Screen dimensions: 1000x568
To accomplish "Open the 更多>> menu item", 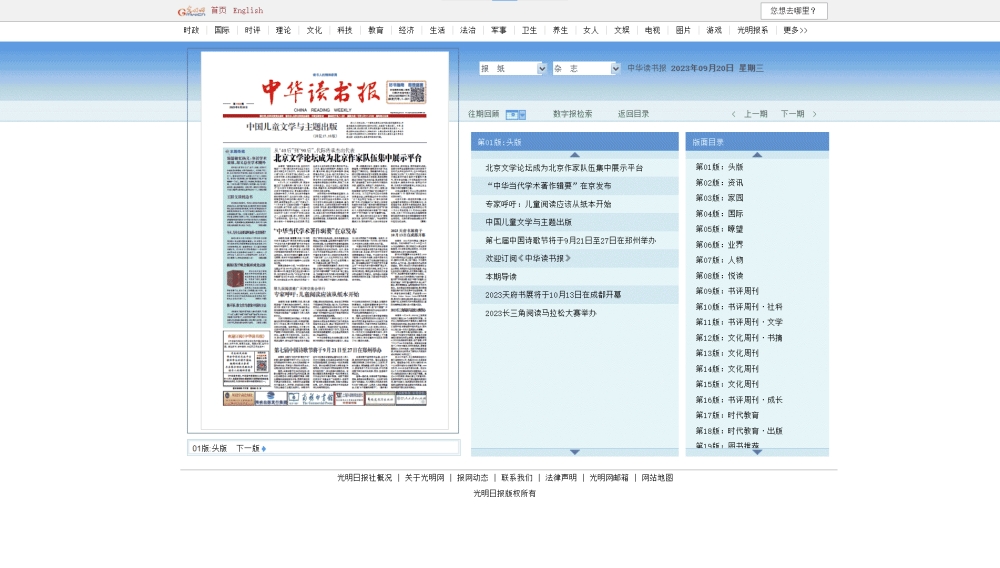I will [x=795, y=30].
